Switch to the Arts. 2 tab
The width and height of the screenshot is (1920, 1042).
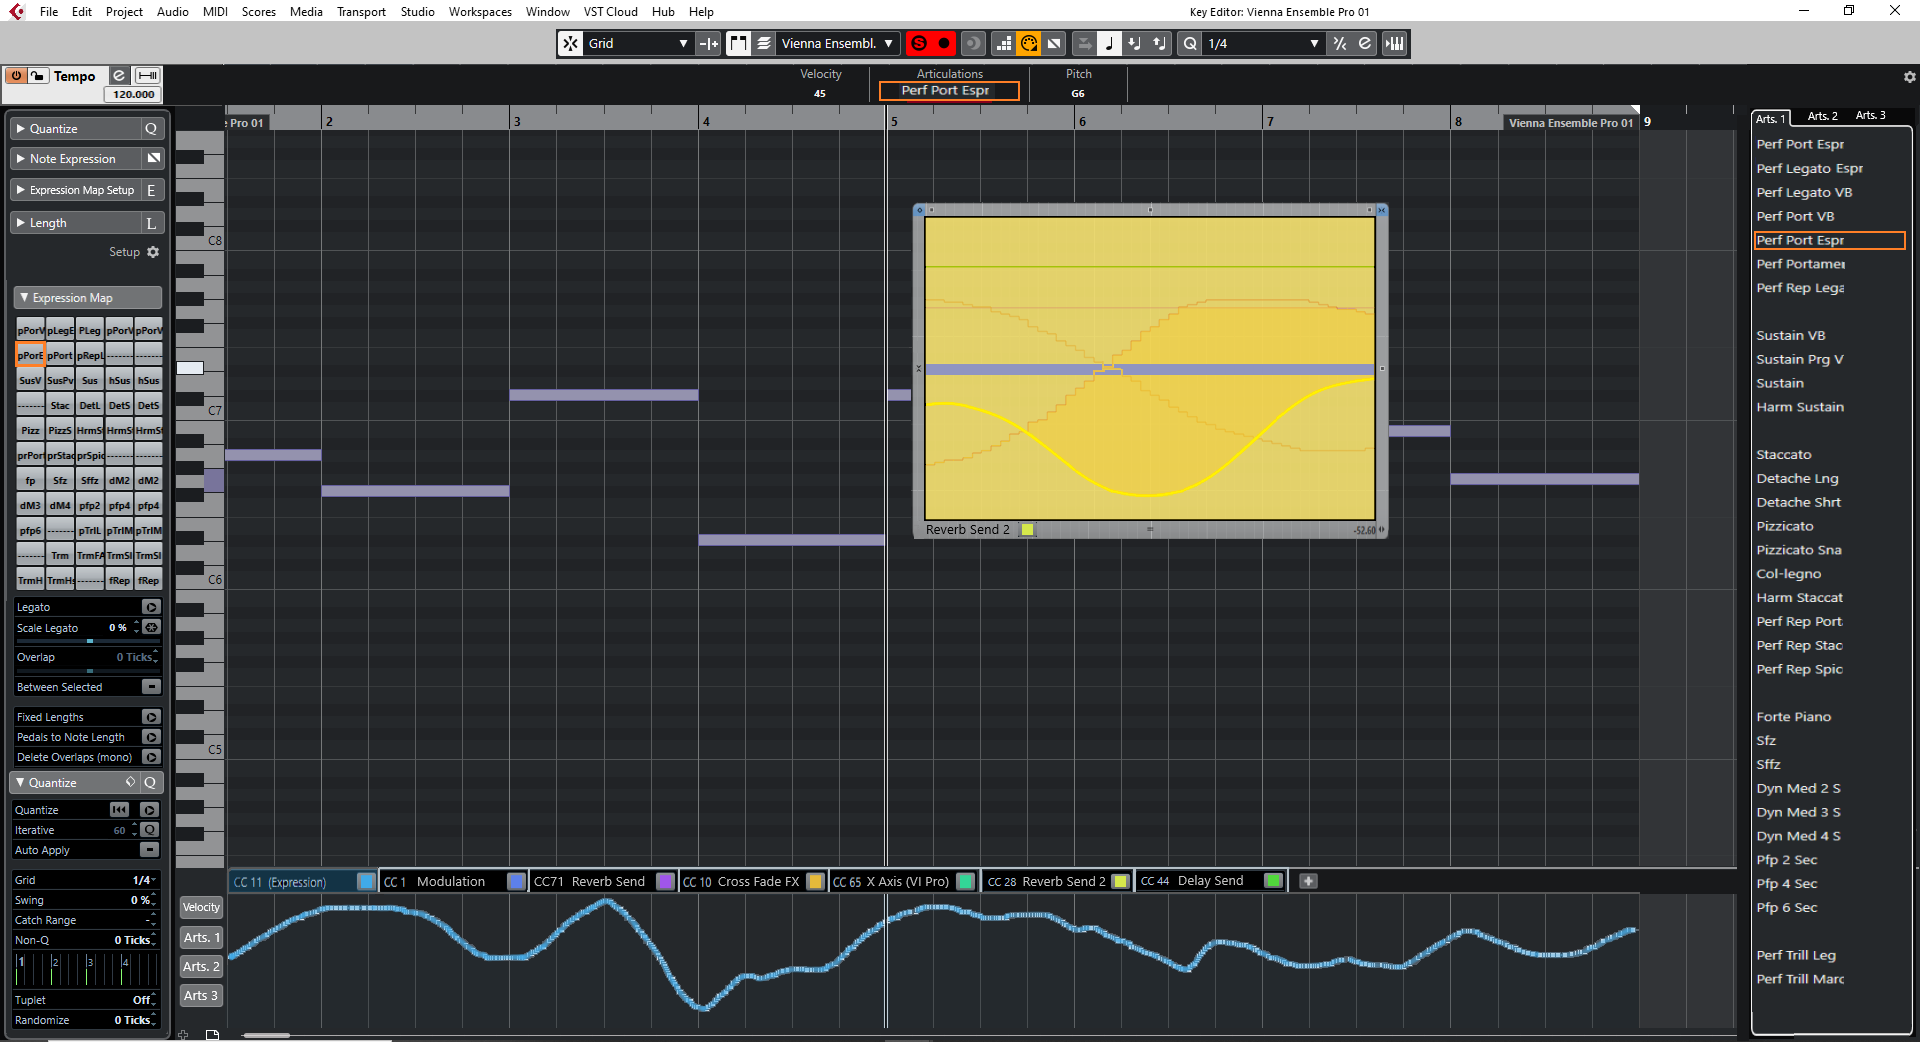(1822, 116)
